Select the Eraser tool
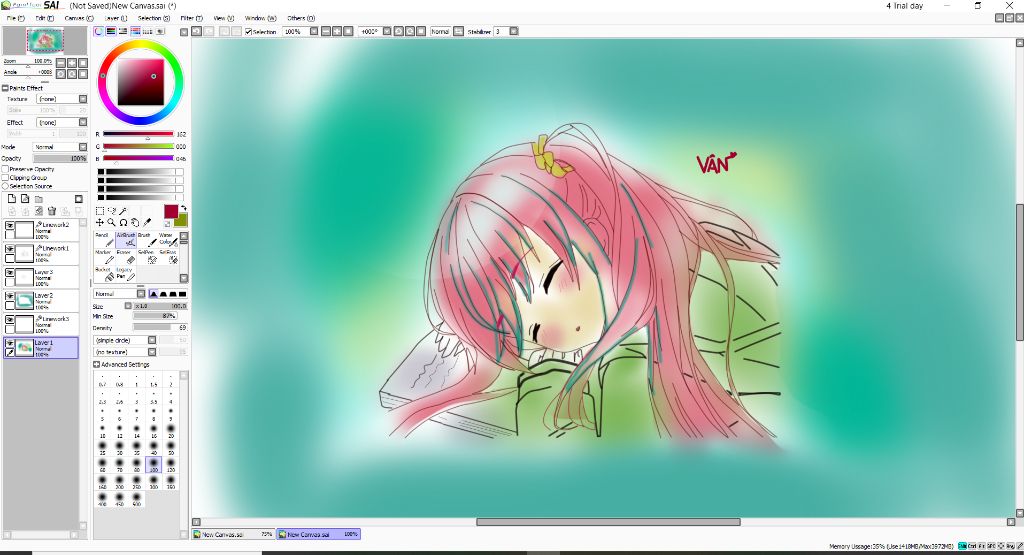The image size is (1024, 555). 125,257
